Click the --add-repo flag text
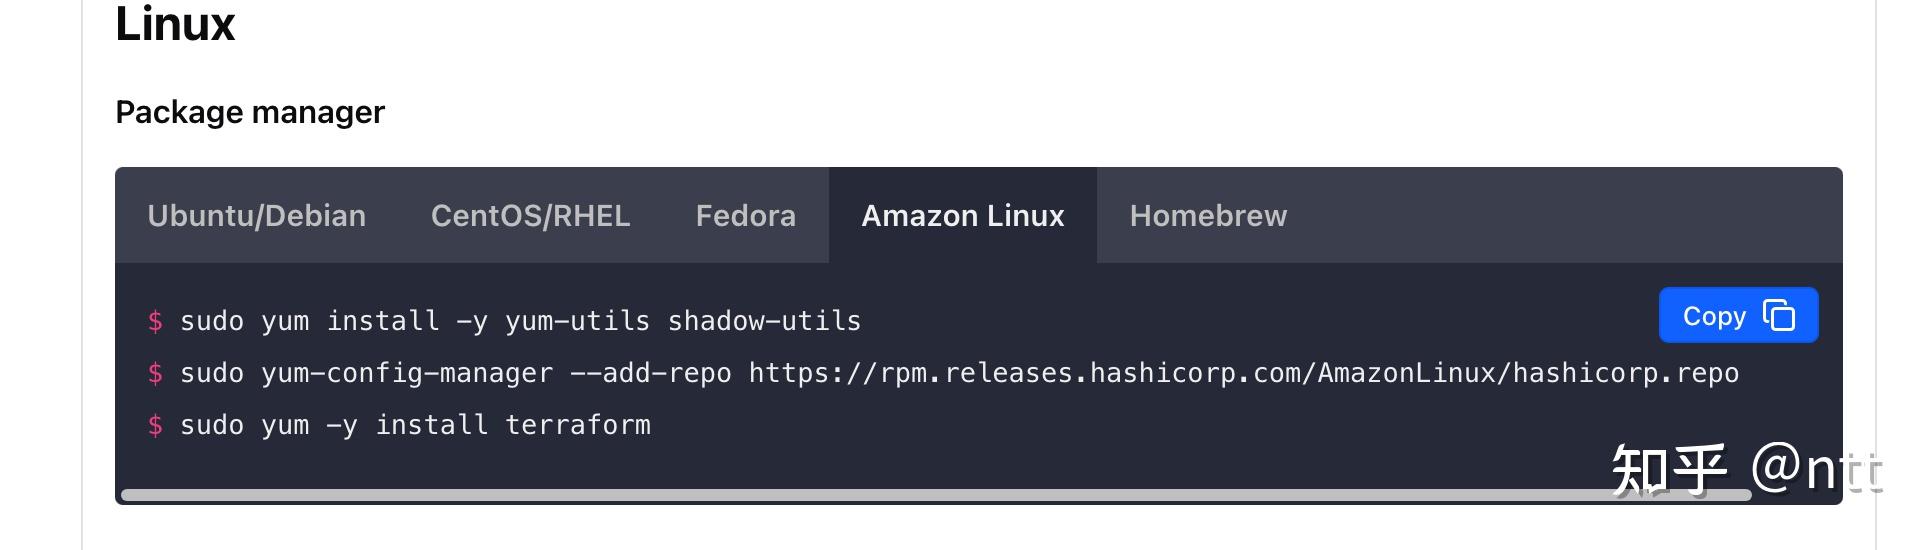Viewport: 1932px width, 550px height. (x=650, y=373)
